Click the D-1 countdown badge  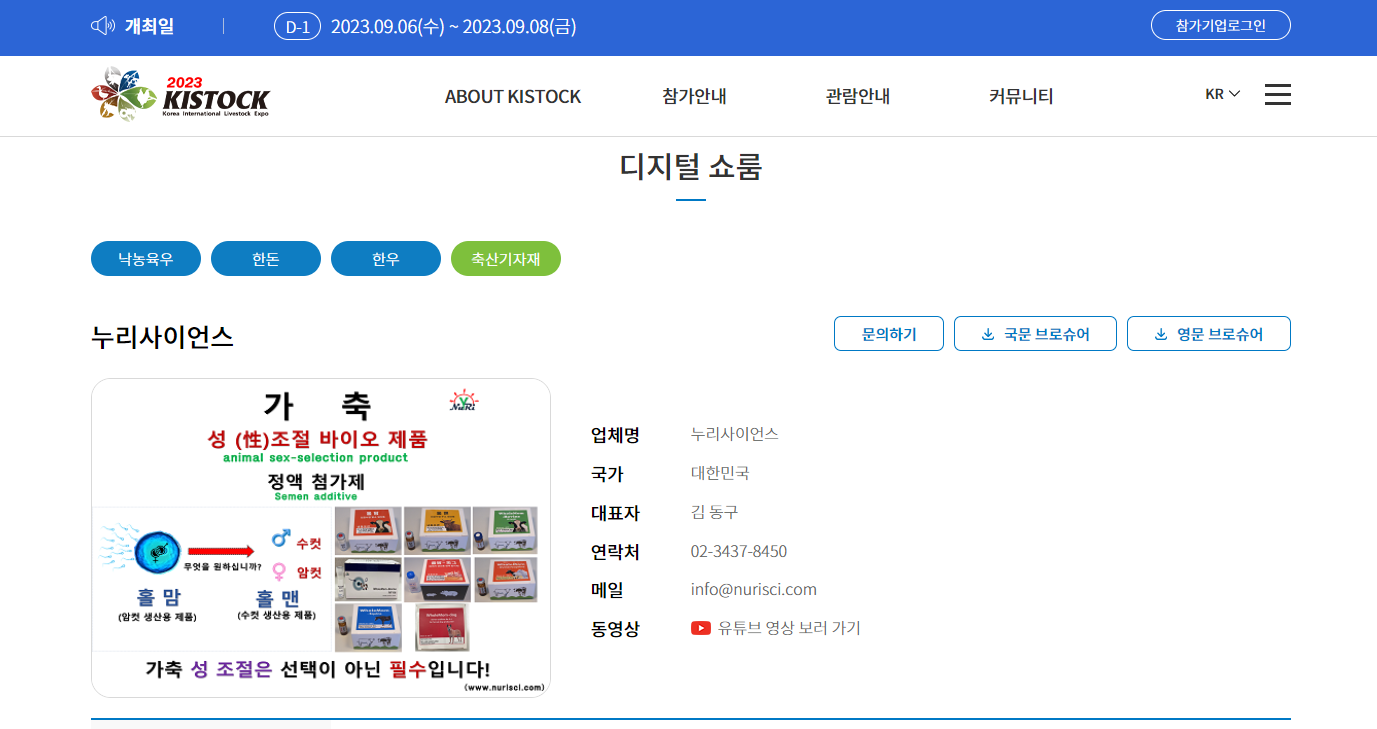click(297, 27)
